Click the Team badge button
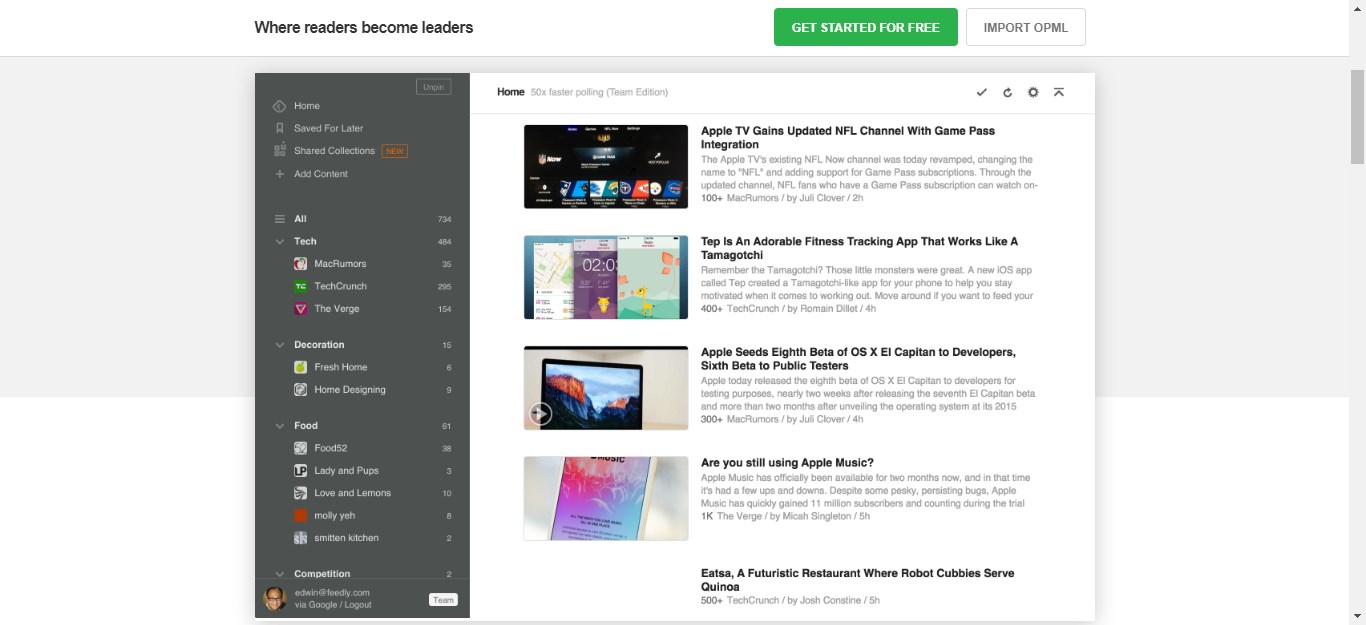 pos(443,600)
